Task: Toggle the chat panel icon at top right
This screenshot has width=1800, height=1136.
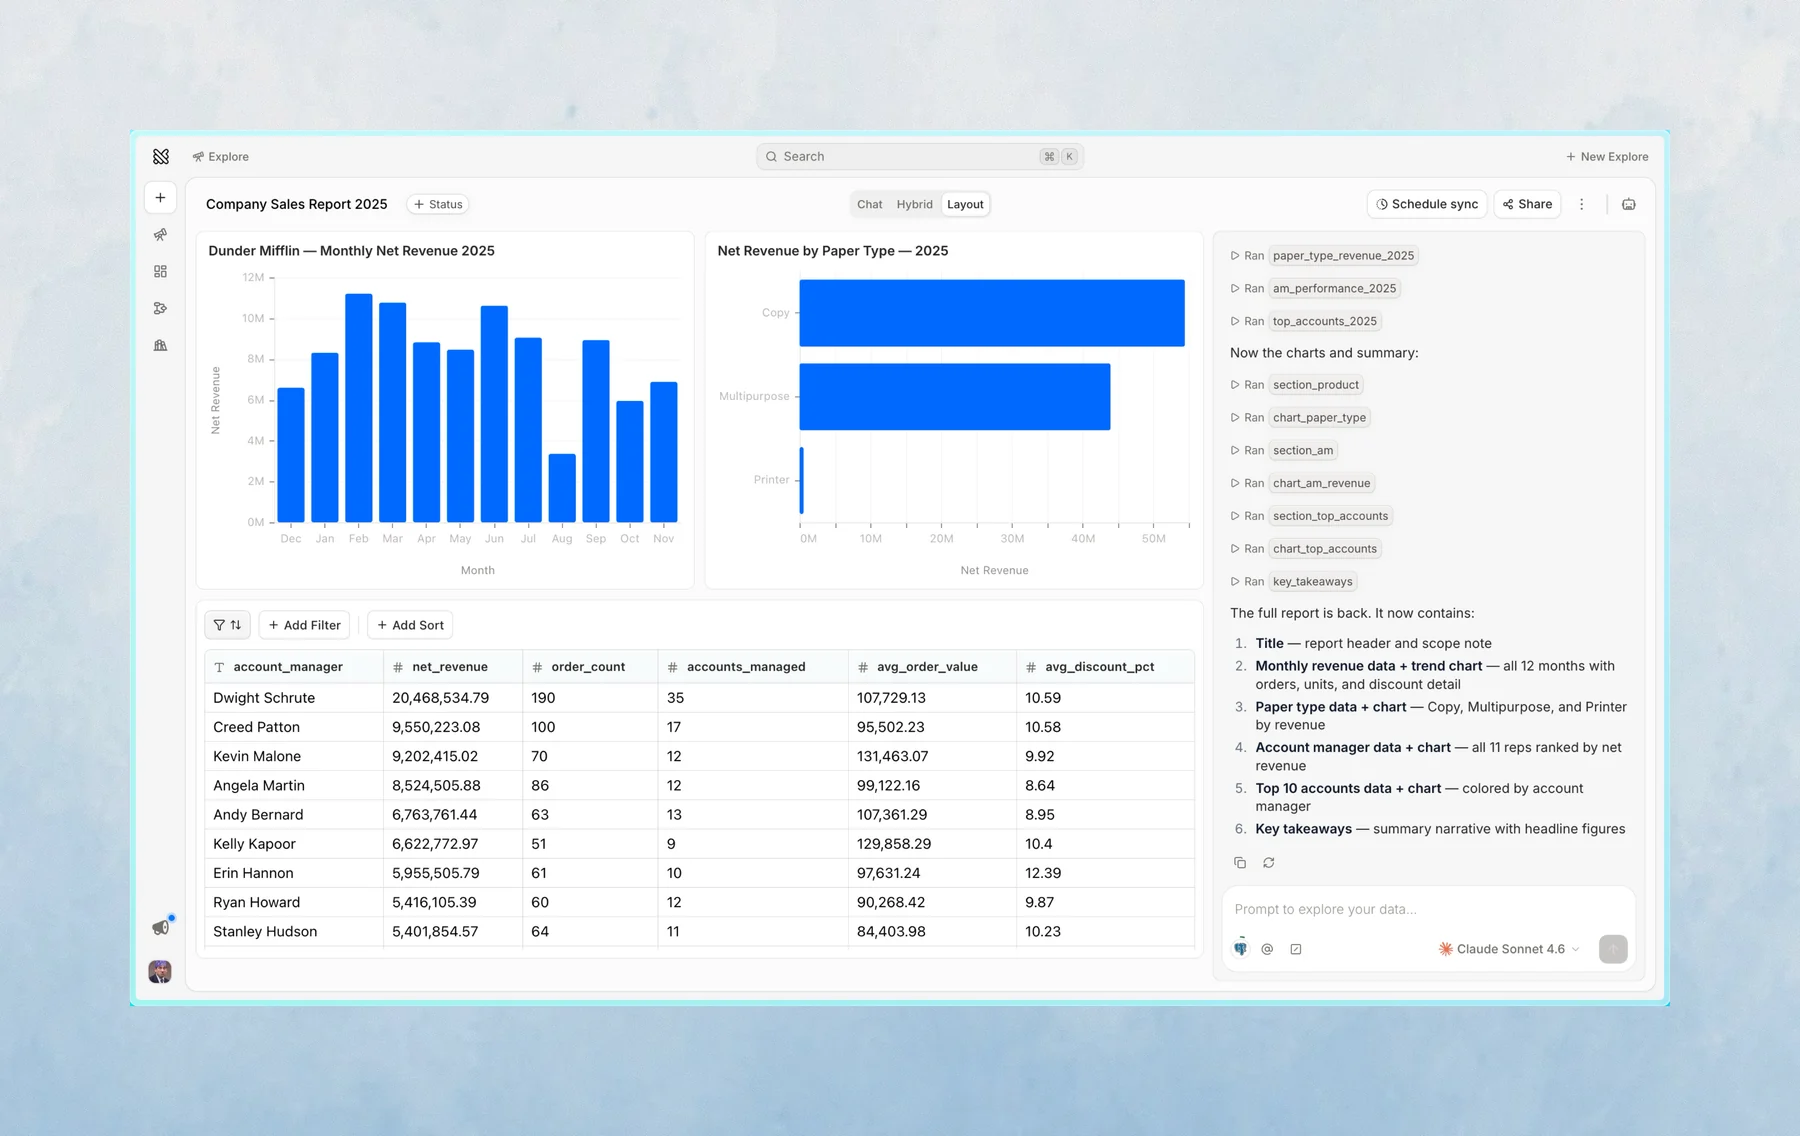Action: (x=1629, y=204)
